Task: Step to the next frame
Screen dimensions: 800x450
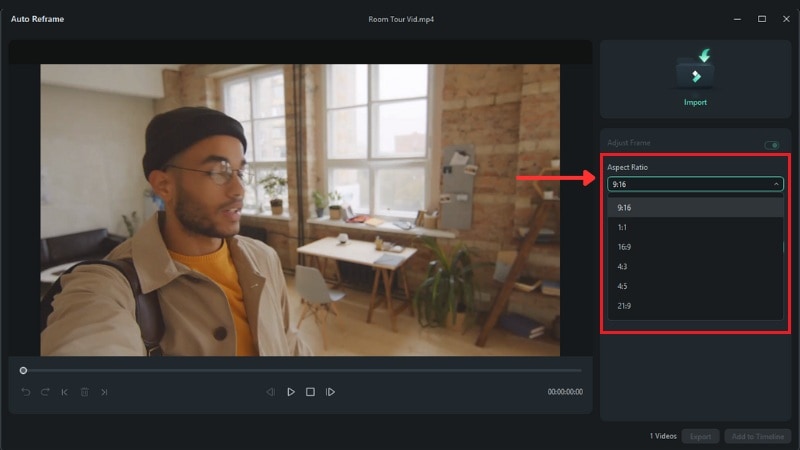Action: tap(330, 392)
